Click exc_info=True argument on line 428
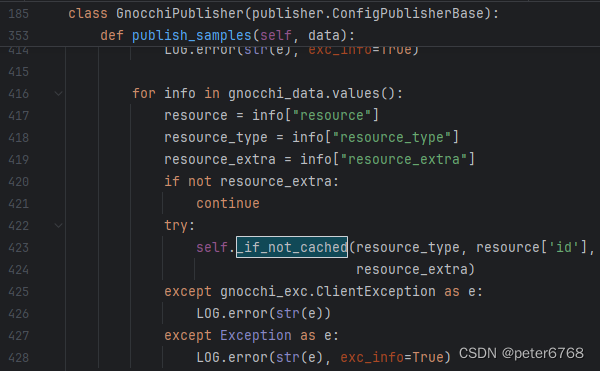 [x=391, y=358]
